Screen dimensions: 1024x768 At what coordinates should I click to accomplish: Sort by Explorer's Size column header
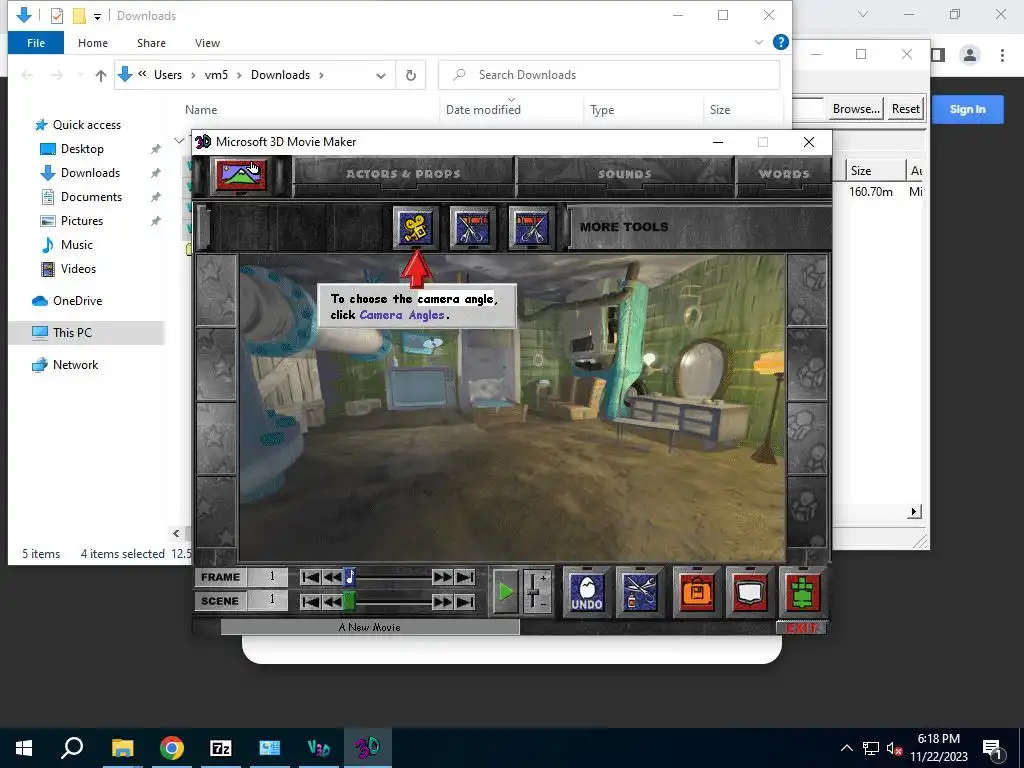click(x=720, y=110)
